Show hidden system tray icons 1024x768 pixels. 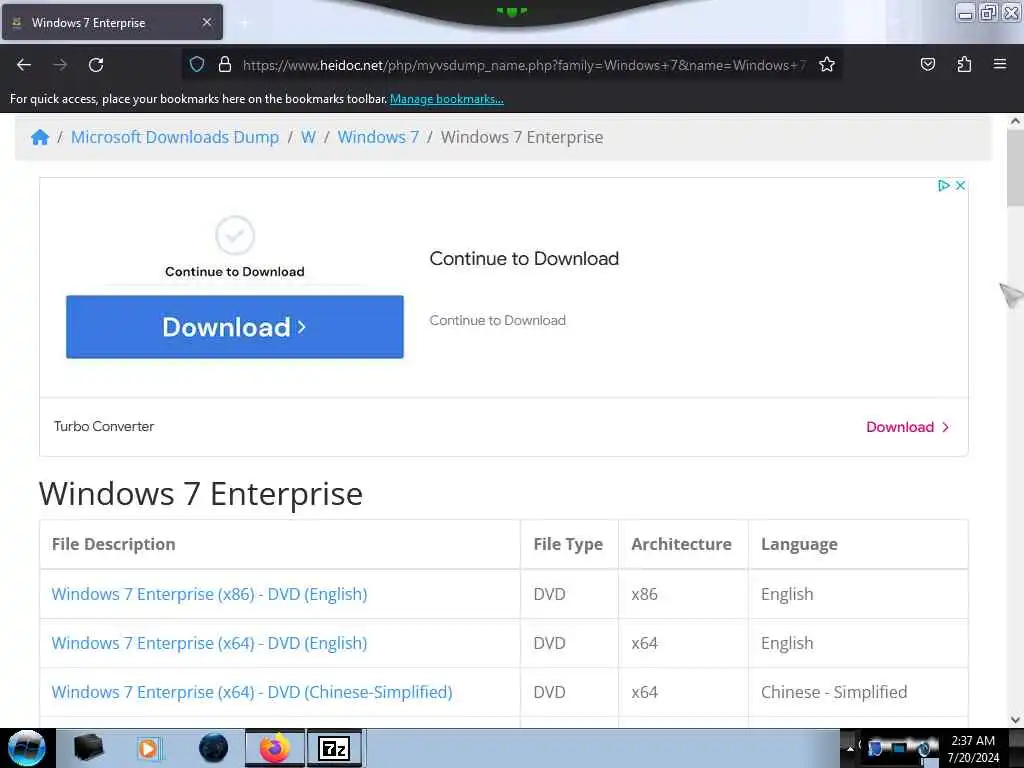pos(850,749)
